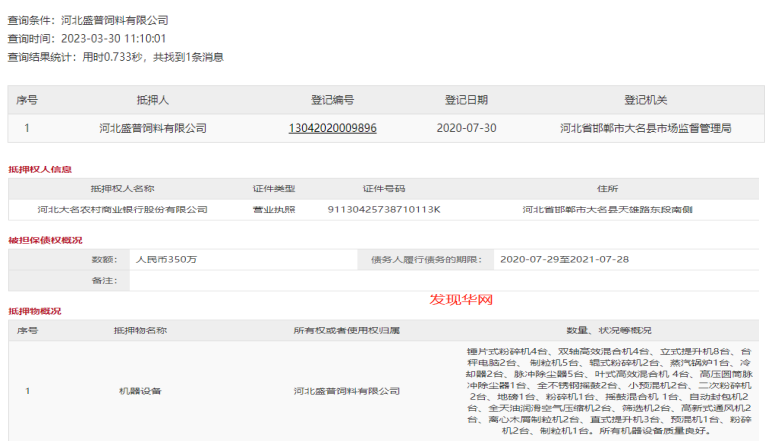
Task: Select registration authority 河北省邯郸市大名县市场监督管理局
Action: (x=646, y=128)
